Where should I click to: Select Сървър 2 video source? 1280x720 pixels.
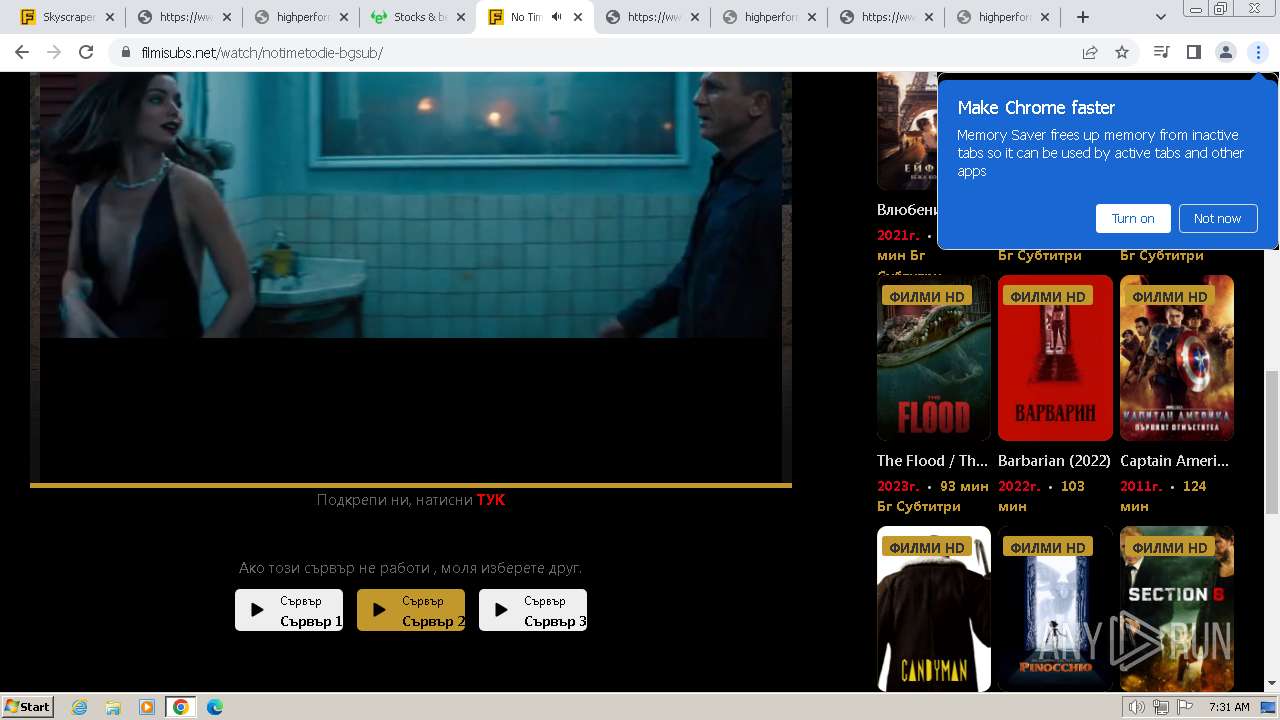tap(411, 610)
